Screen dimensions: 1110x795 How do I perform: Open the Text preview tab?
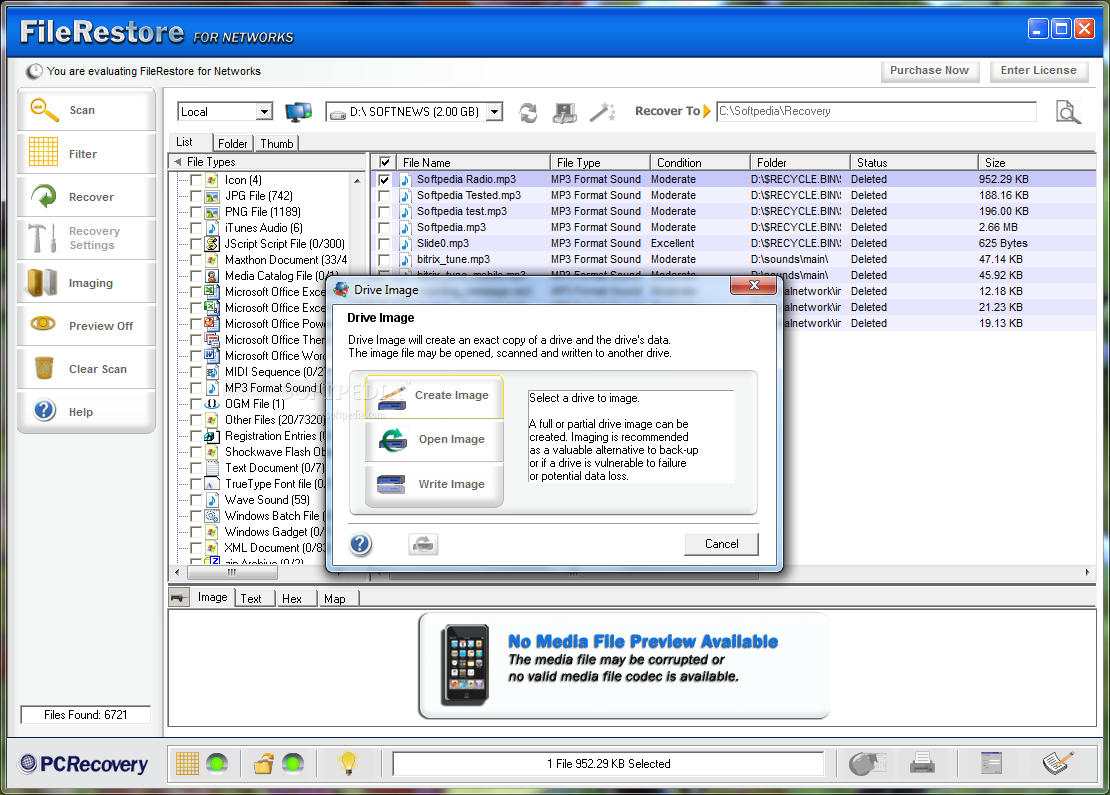[251, 599]
